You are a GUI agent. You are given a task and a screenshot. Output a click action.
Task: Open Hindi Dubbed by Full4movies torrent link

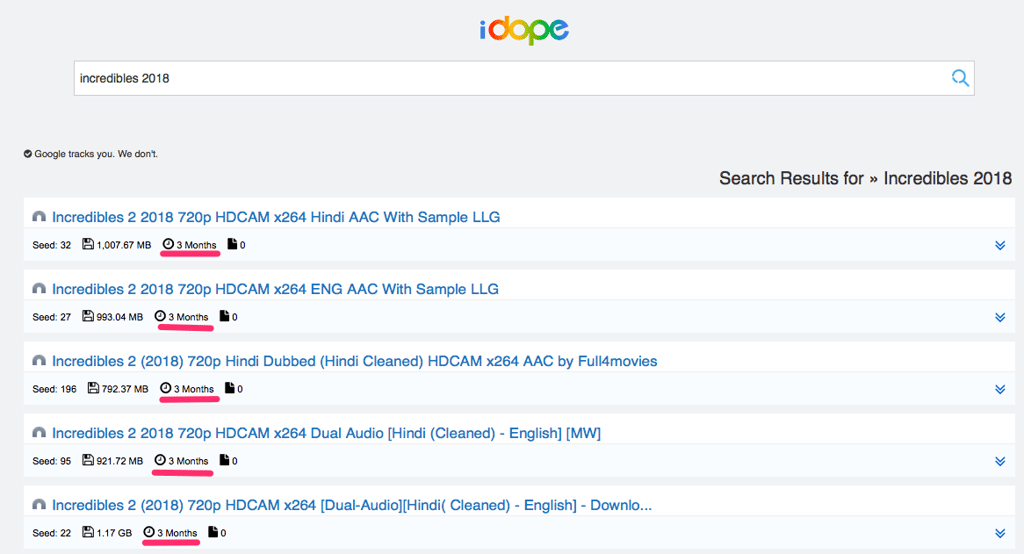pyautogui.click(x=355, y=361)
